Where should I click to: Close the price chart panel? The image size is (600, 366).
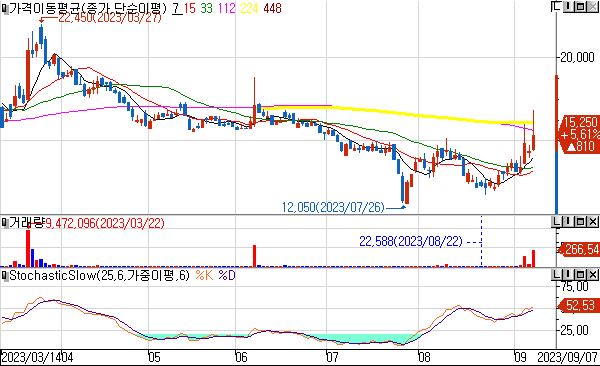click(593, 7)
